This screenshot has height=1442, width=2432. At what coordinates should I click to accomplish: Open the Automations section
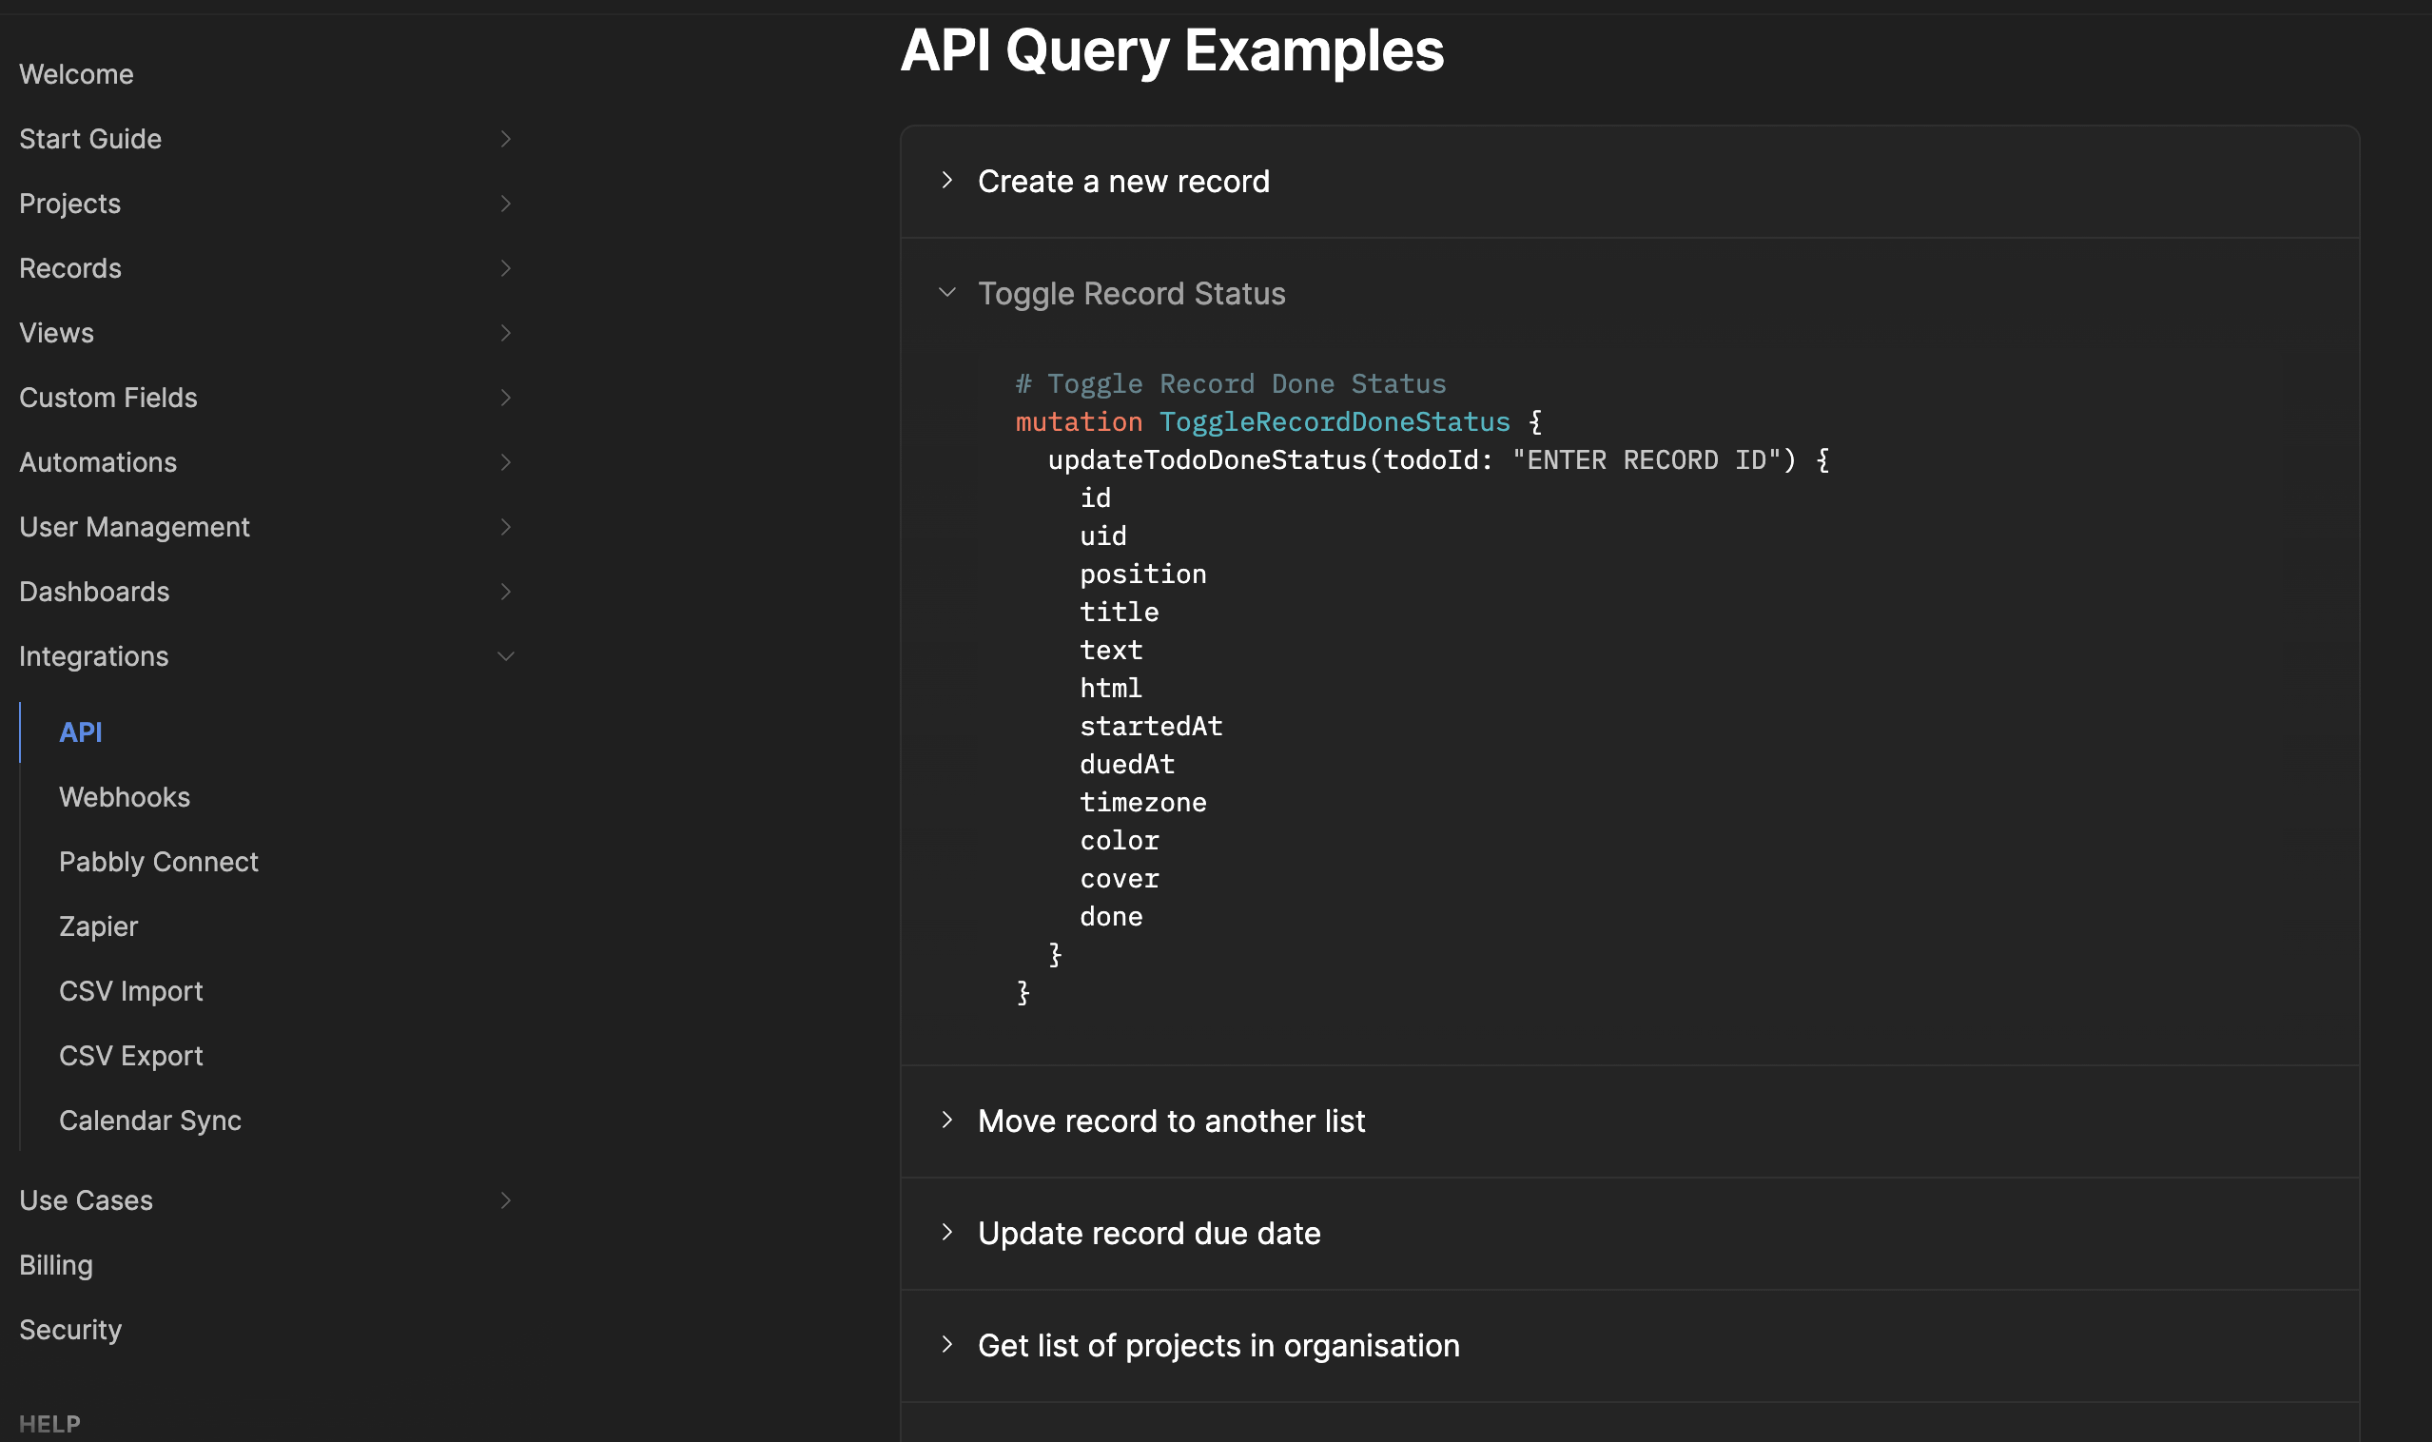98,462
